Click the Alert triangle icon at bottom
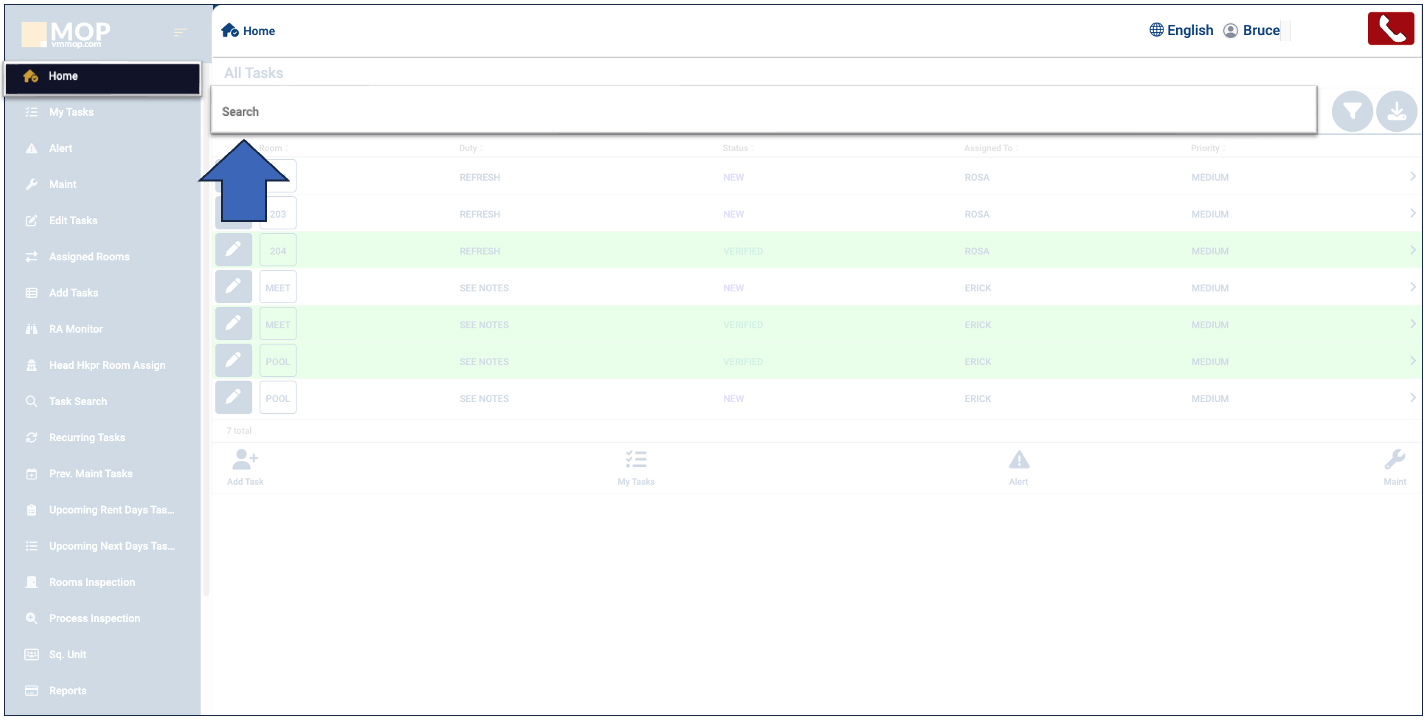 coord(1018,460)
